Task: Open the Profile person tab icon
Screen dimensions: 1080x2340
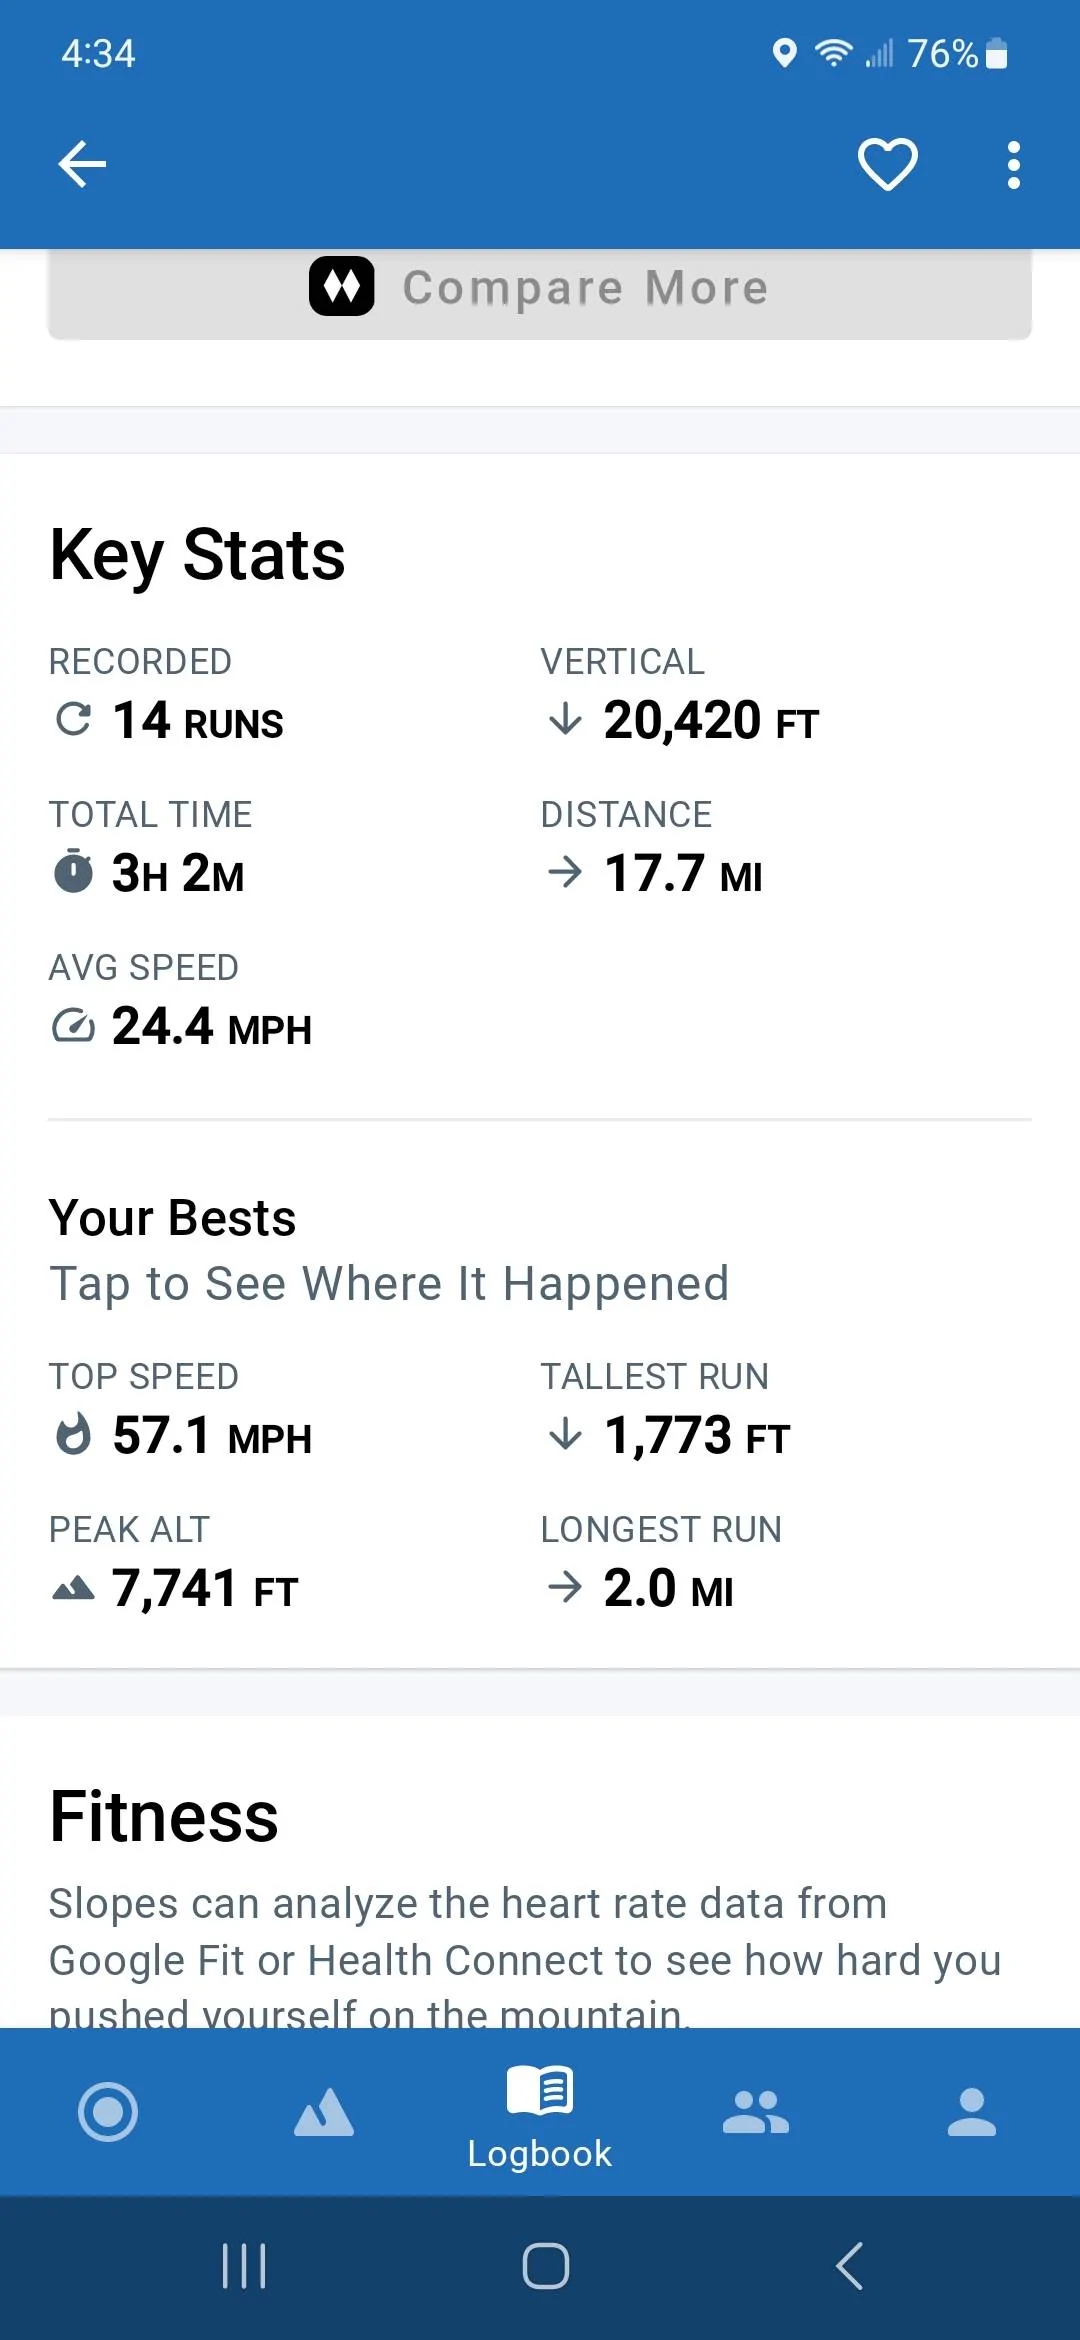Action: 972,2112
